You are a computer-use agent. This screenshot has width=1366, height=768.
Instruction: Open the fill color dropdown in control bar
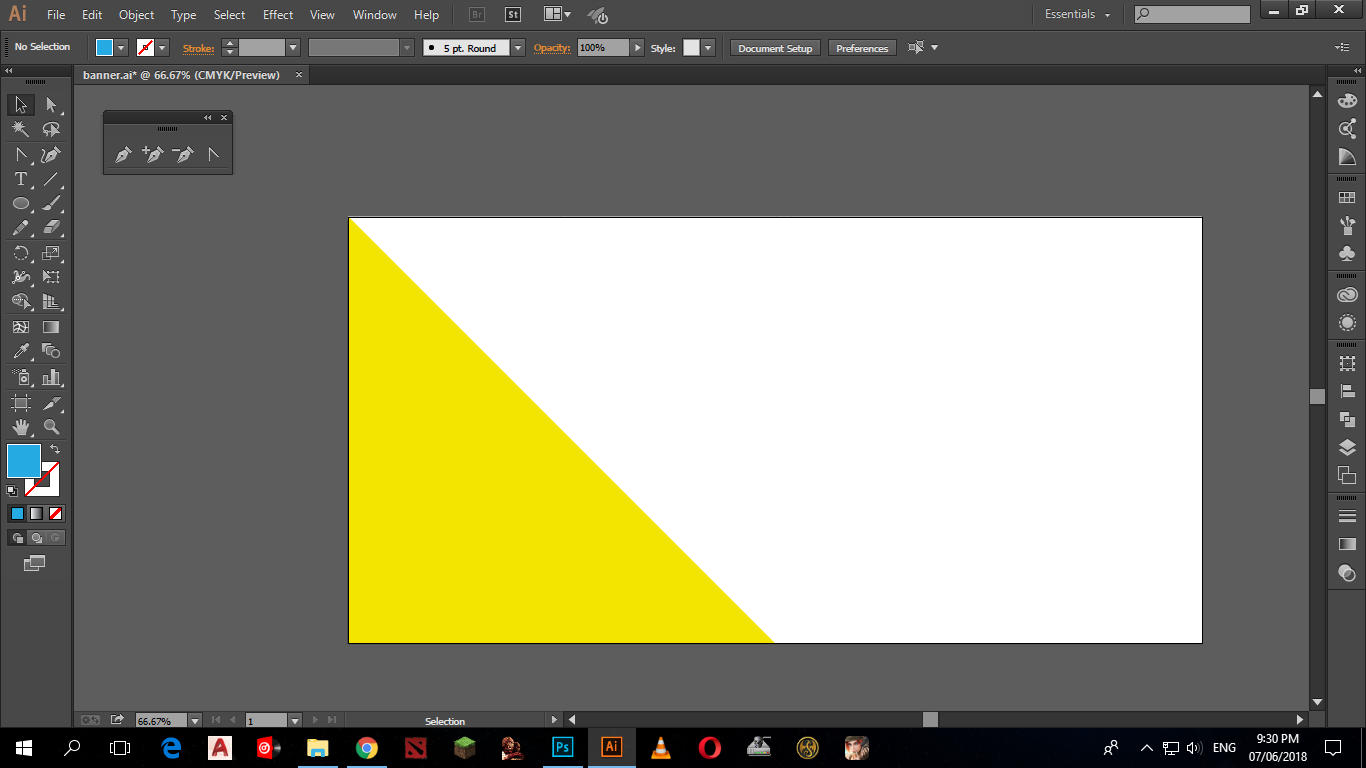coord(122,47)
